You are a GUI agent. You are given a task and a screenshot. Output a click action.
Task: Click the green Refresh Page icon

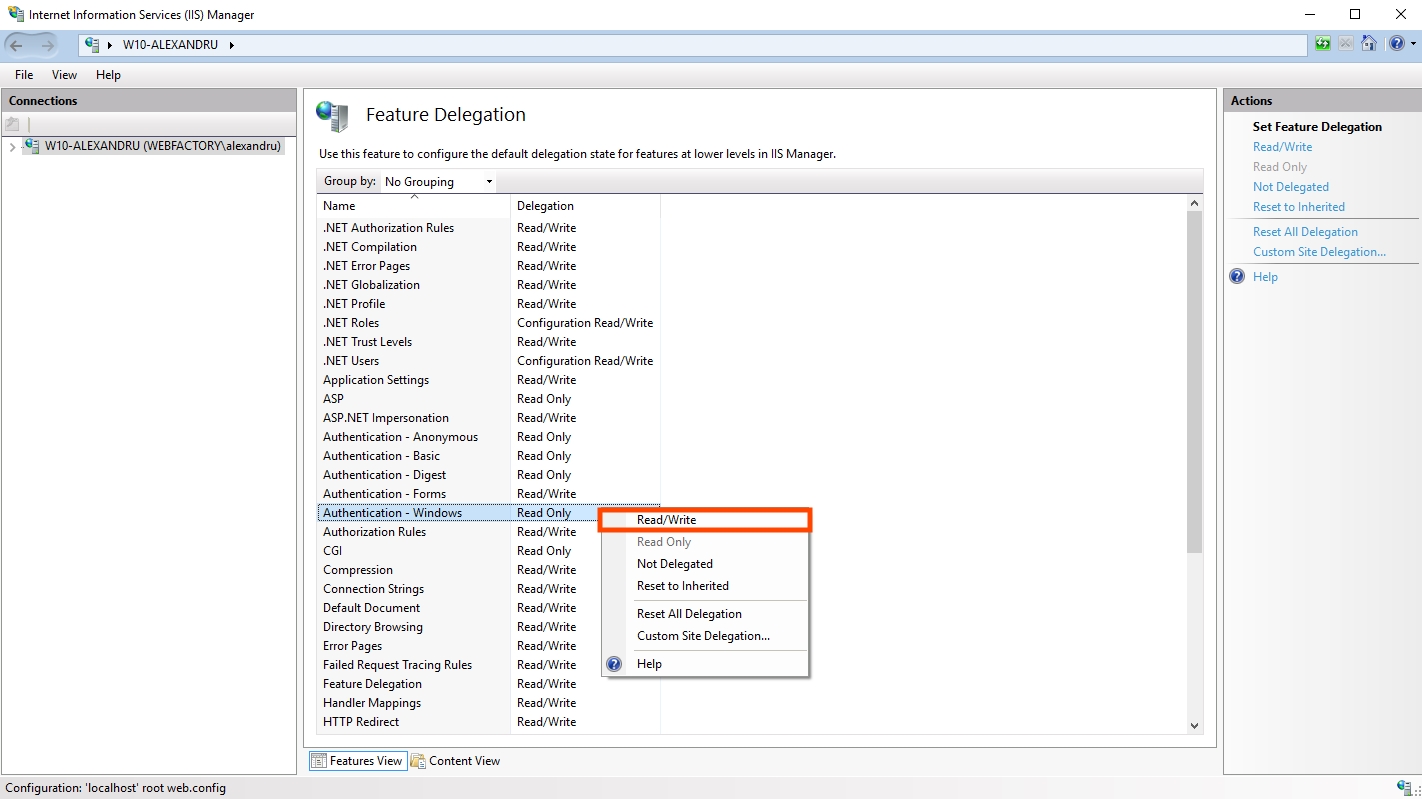[1323, 44]
